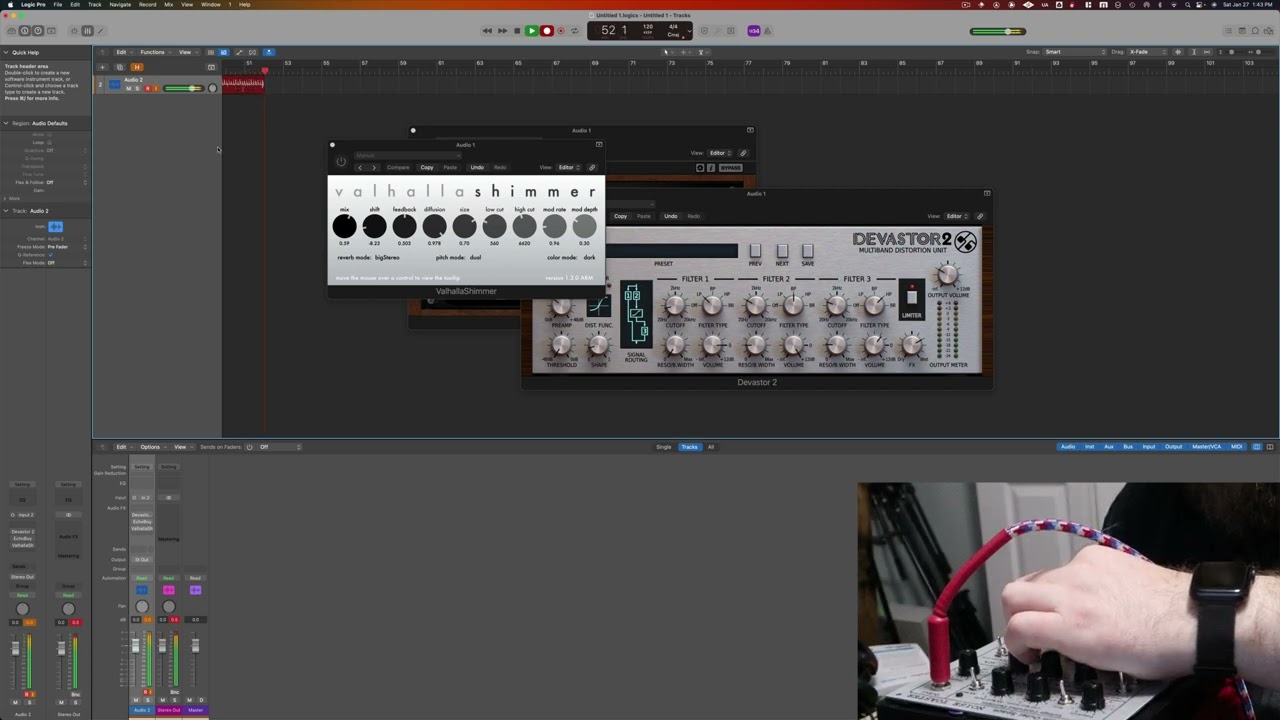Open the Library panel icon
The width and height of the screenshot is (1280, 720).
point(12,31)
